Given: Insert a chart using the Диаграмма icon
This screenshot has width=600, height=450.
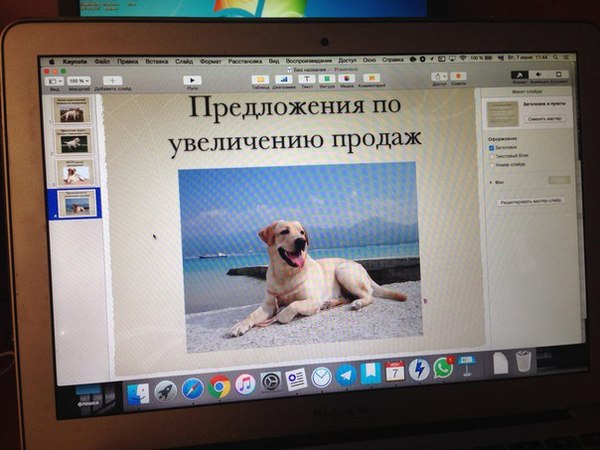Looking at the screenshot, I should click(x=284, y=78).
